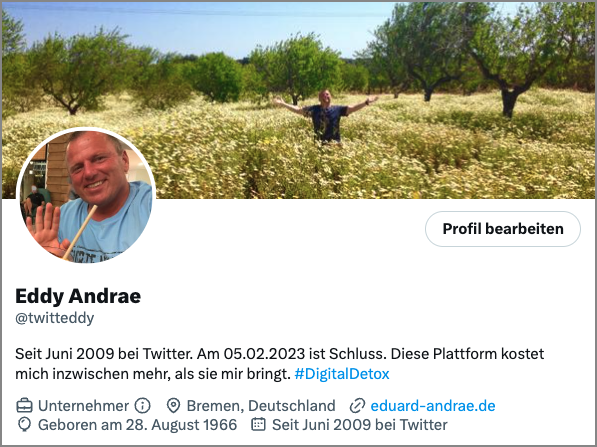Visit the eduard-andrae.de website link
Viewport: 597px width, 447px height.
pos(433,406)
